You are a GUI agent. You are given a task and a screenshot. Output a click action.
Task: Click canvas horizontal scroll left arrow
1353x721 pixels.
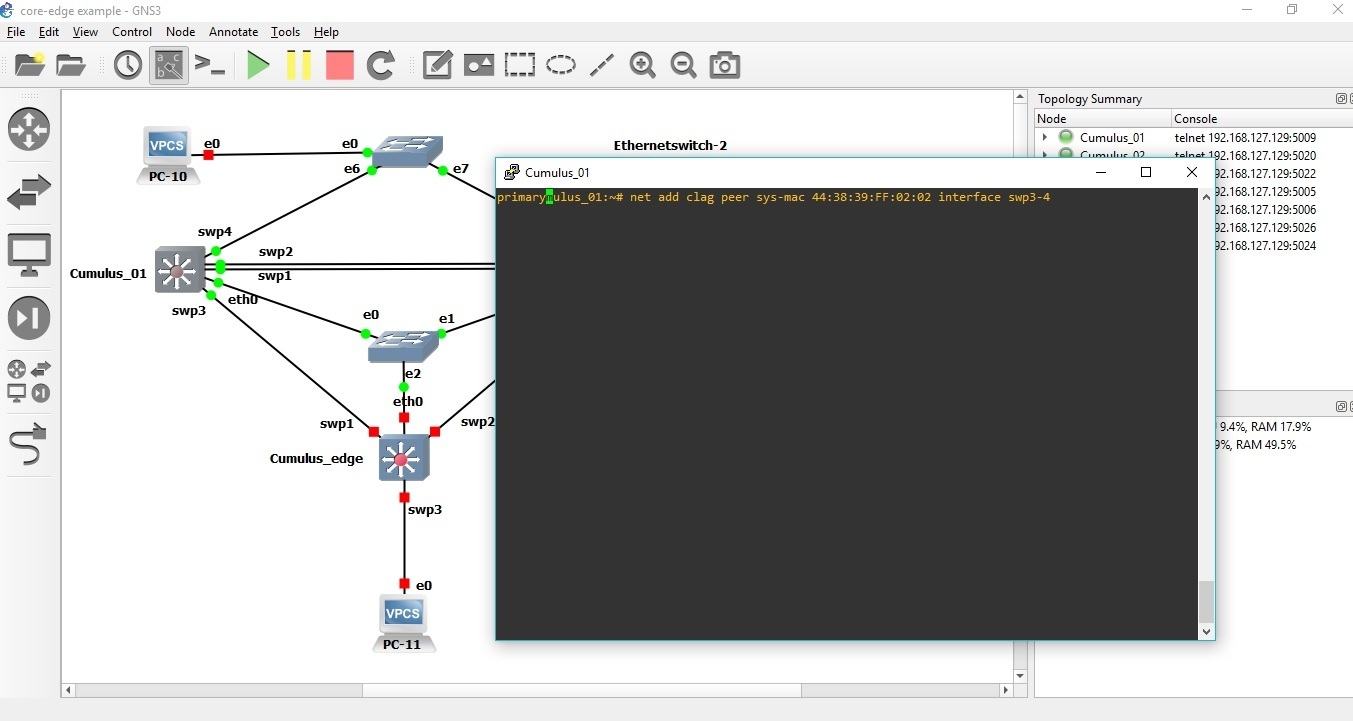click(69, 690)
